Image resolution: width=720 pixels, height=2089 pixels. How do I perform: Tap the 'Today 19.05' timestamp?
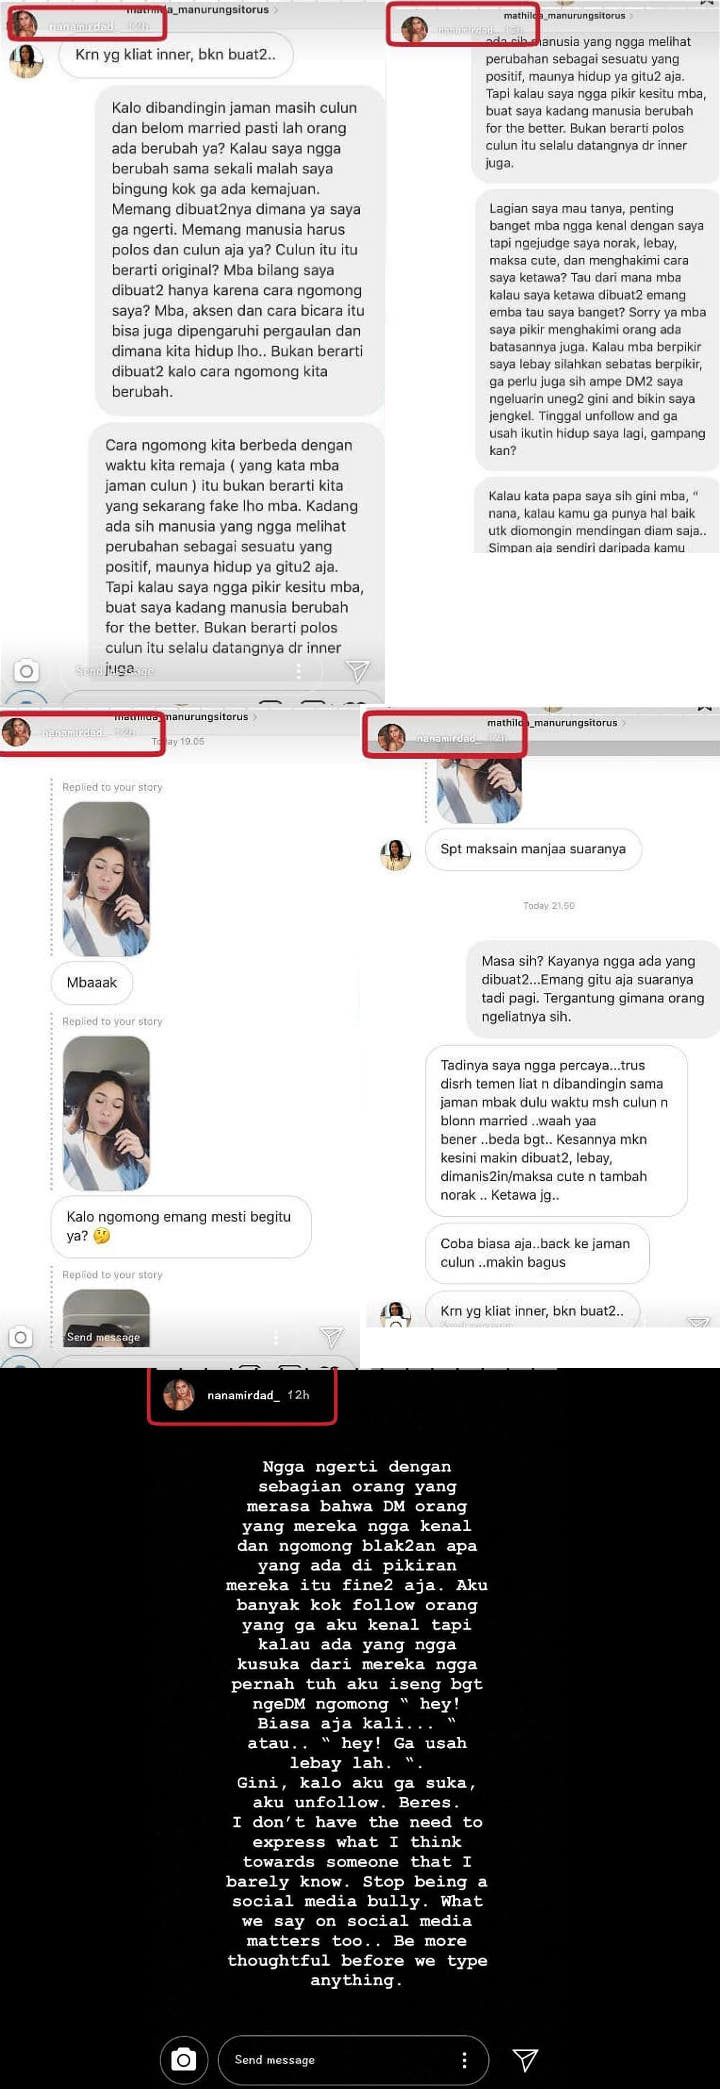(178, 741)
